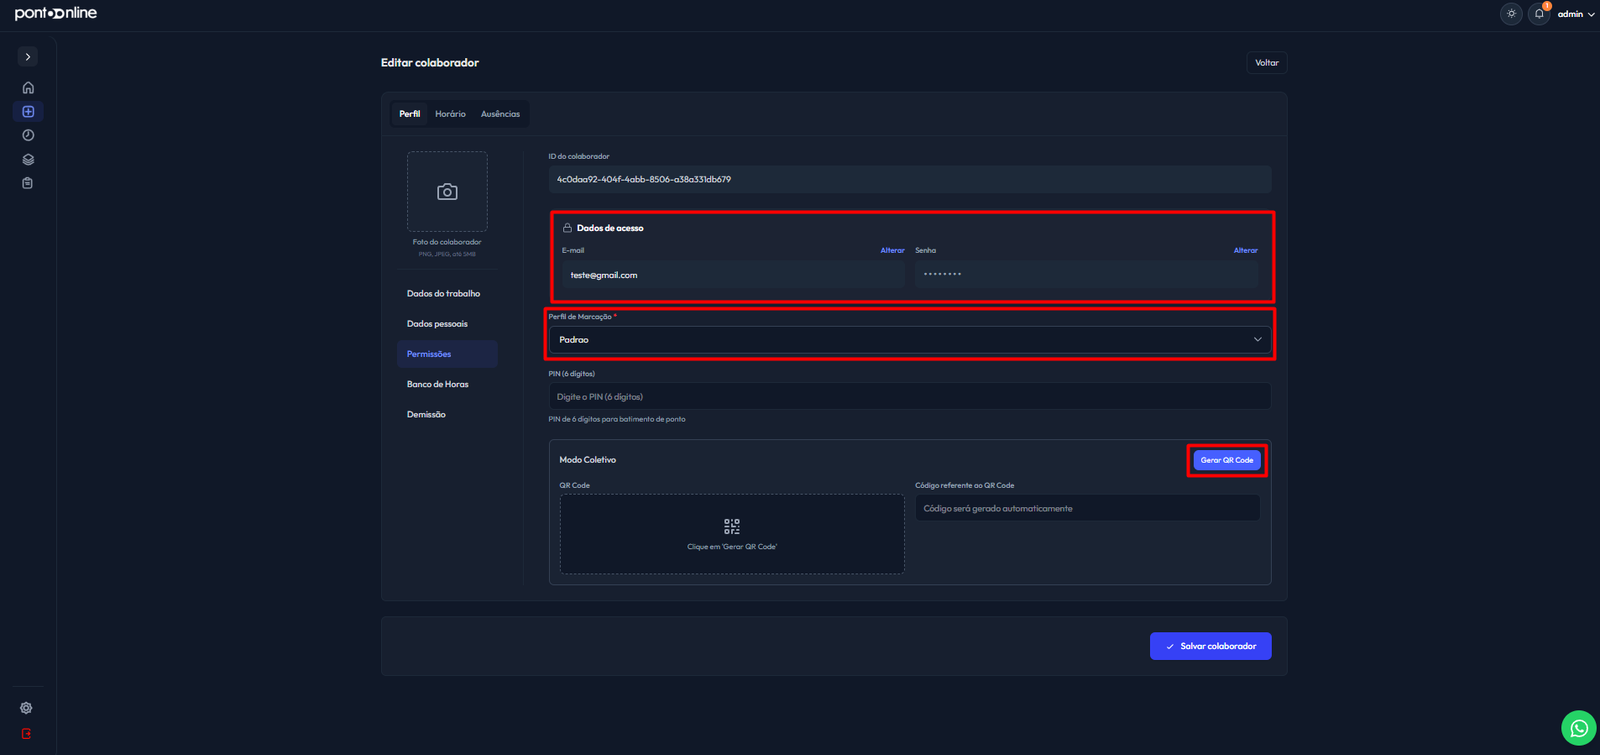Open the plus-square icon in sidebar
Viewport: 1600px width, 755px height.
tap(28, 112)
